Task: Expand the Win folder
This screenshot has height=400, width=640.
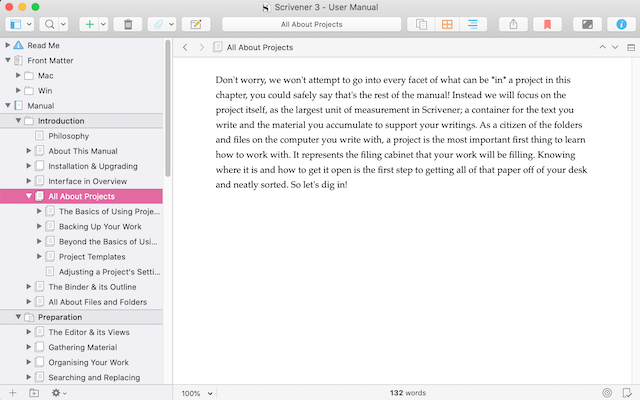Action: tap(18, 91)
